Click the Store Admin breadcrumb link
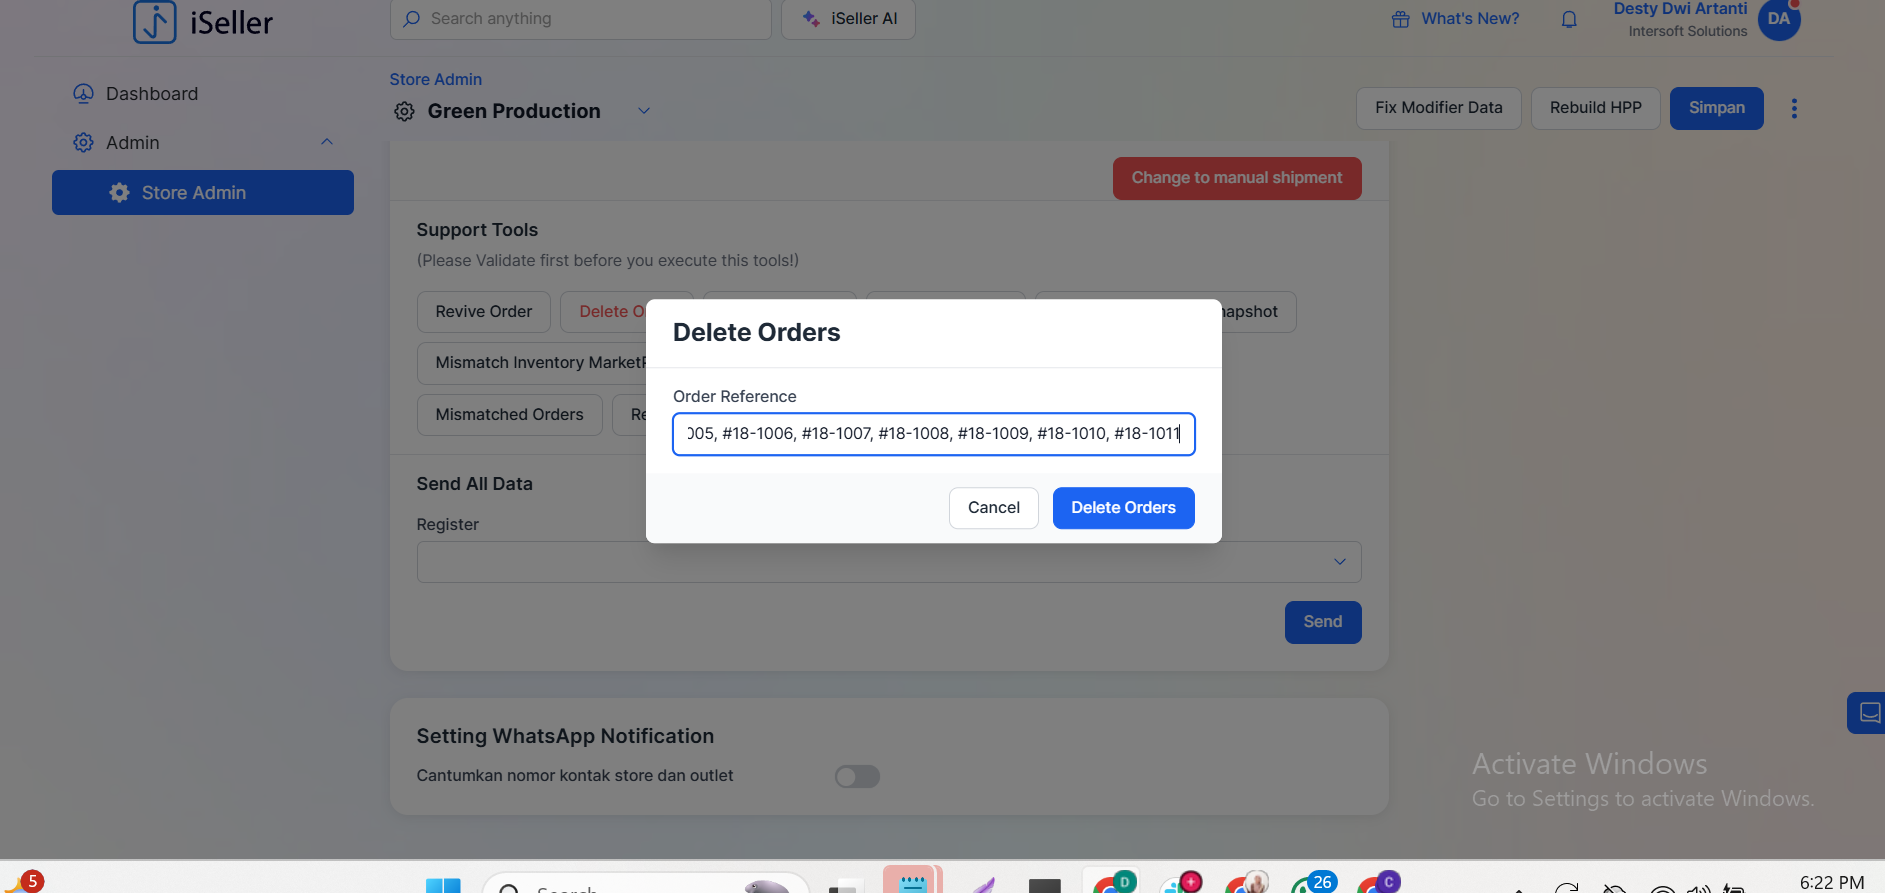Image resolution: width=1885 pixels, height=893 pixels. 435,79
